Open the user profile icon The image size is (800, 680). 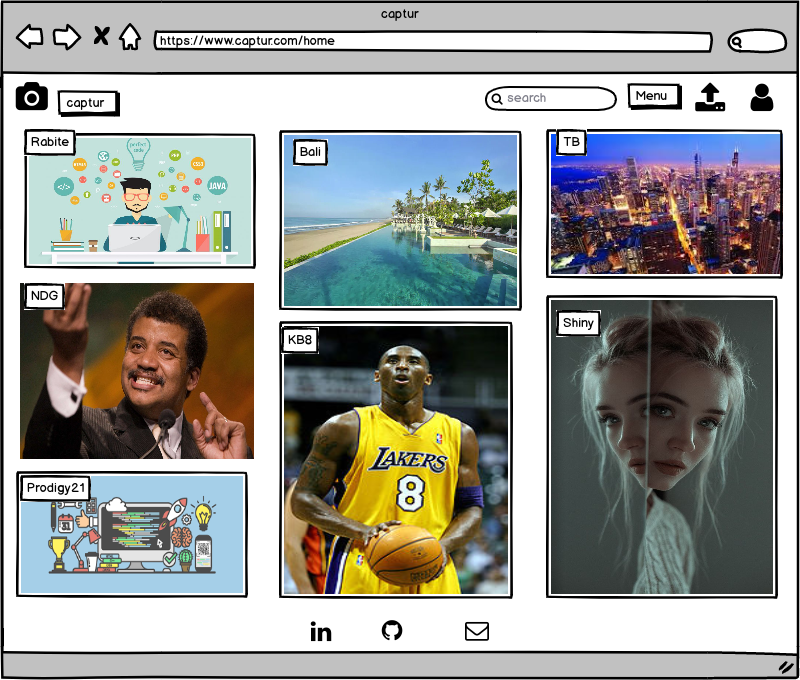coord(762,97)
